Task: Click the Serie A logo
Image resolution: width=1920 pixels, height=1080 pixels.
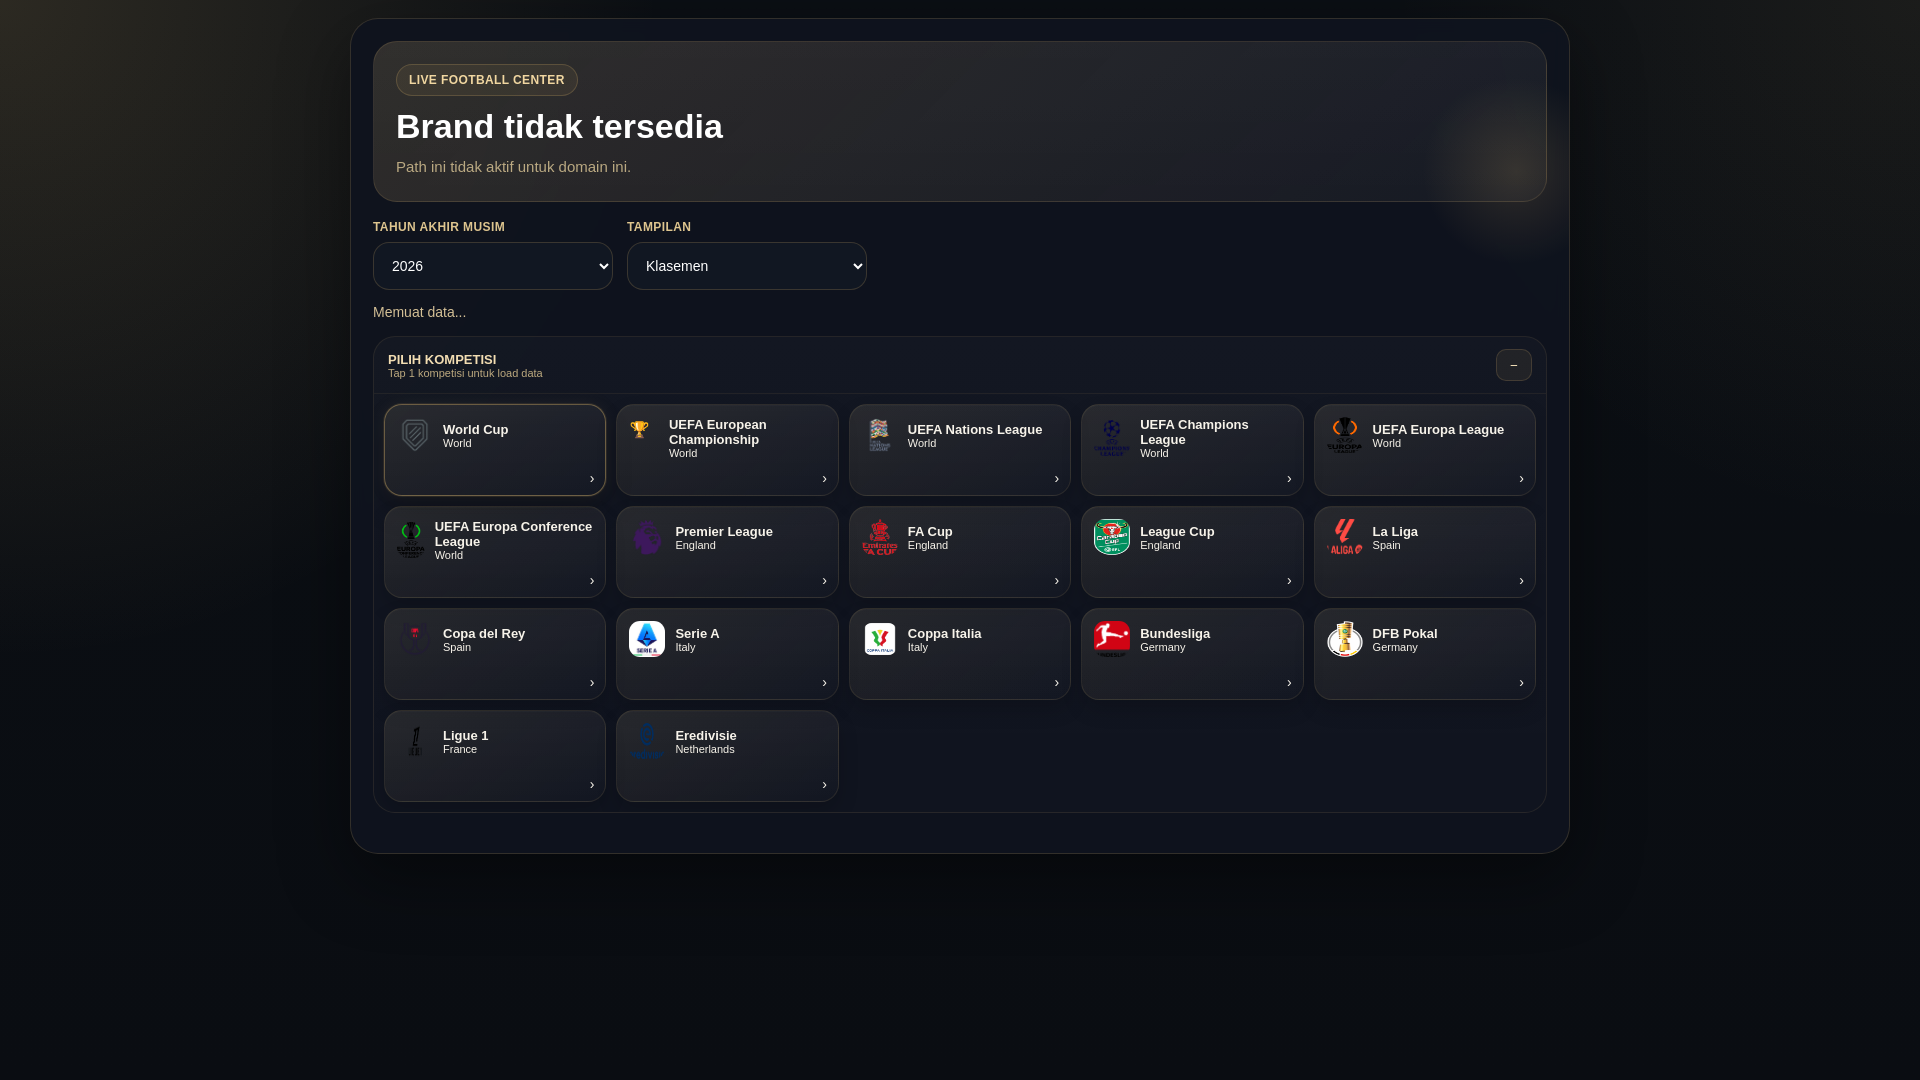Action: tap(647, 639)
